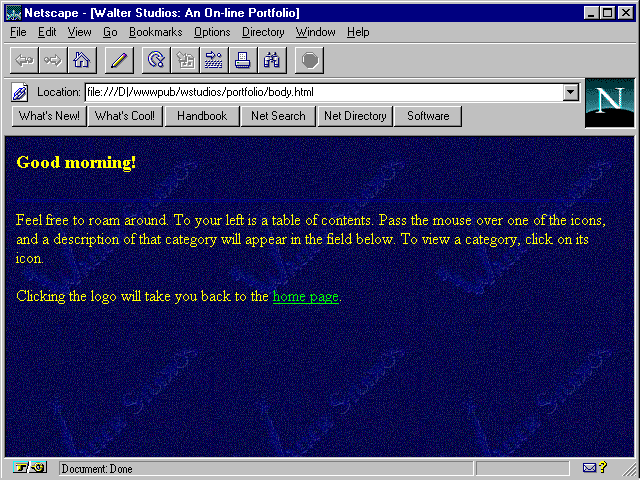Reload the page with the Reload icon
The width and height of the screenshot is (640, 480).
click(x=156, y=60)
